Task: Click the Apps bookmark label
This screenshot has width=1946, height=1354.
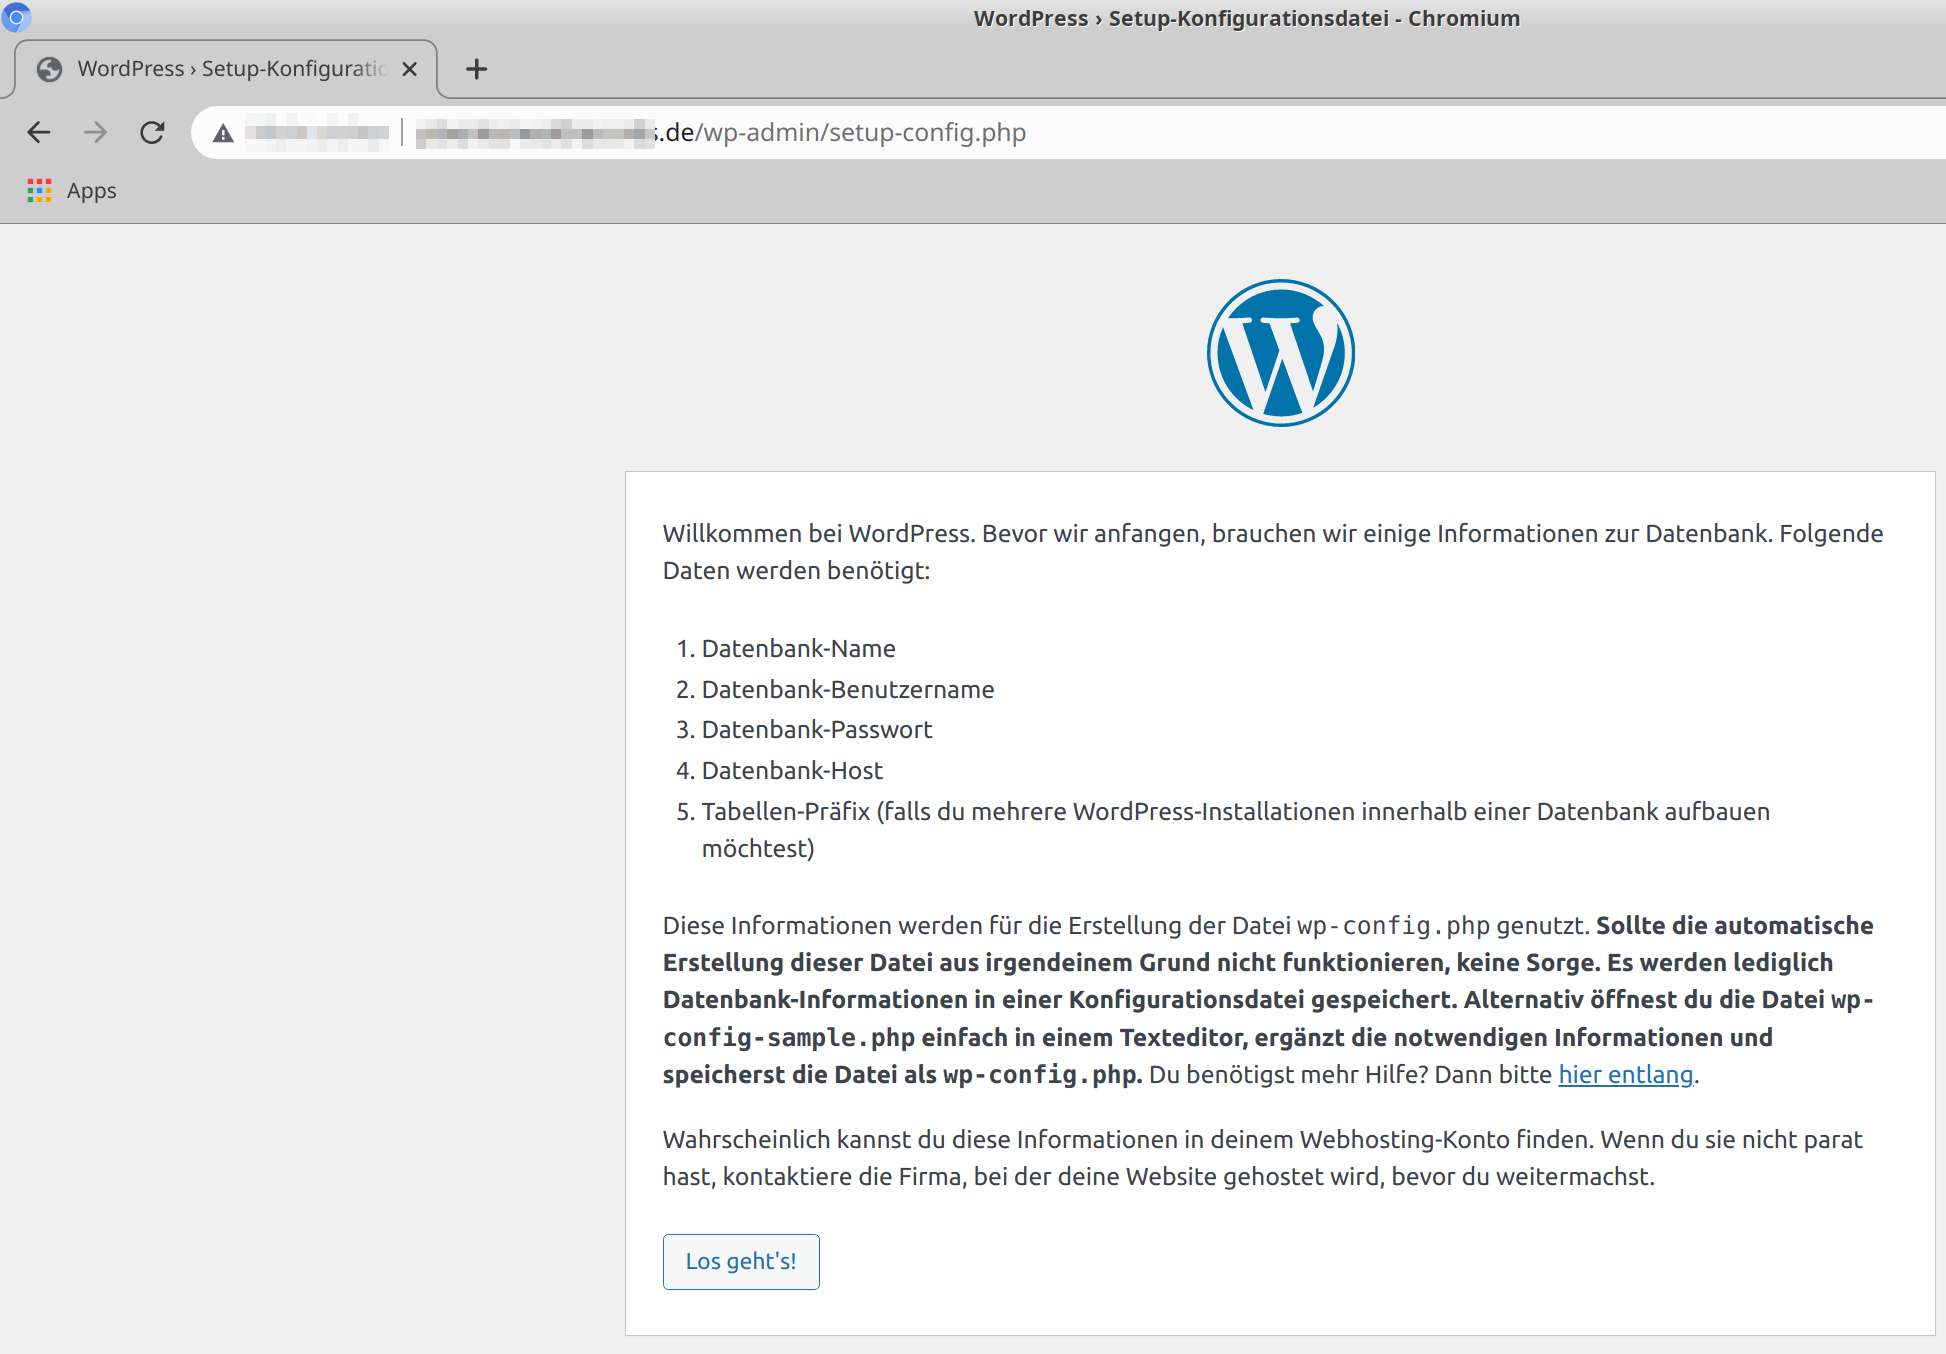Action: [x=92, y=191]
